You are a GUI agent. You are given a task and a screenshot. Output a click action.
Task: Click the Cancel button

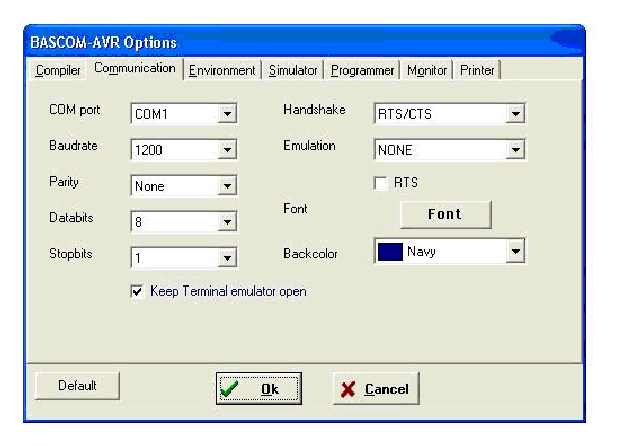click(376, 388)
